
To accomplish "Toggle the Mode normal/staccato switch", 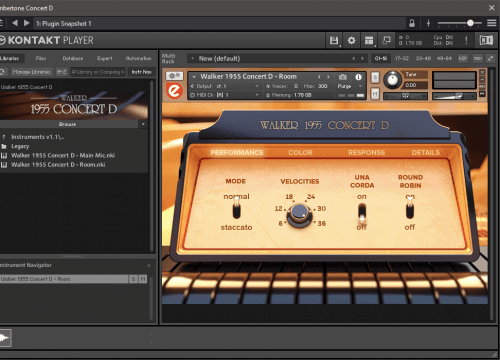I will (x=236, y=209).
